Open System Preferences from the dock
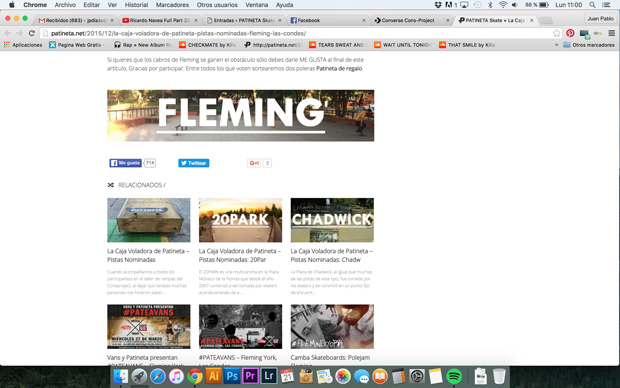Screen dimensions: 620x388 417,376
